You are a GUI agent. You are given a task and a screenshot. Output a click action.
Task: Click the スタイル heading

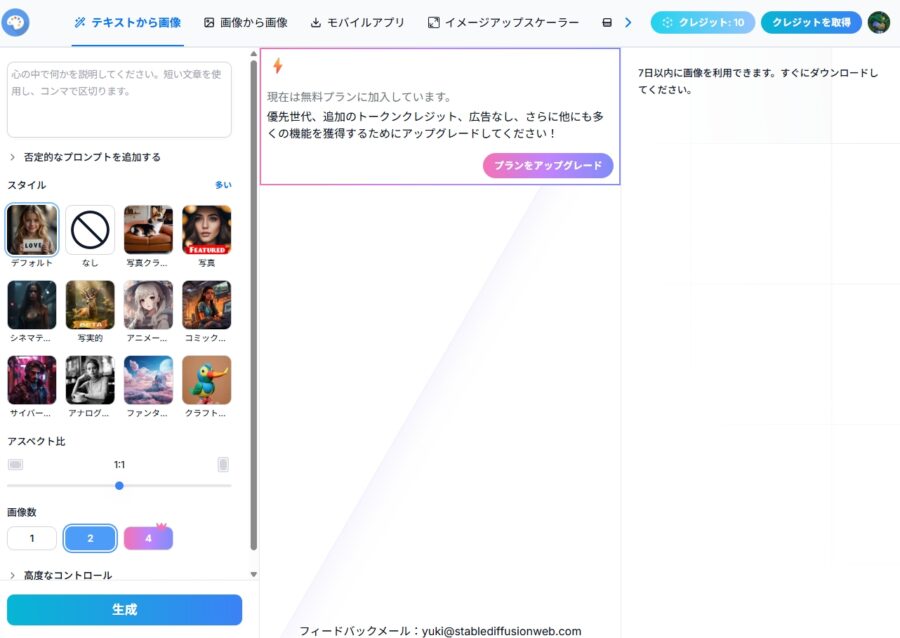point(26,185)
